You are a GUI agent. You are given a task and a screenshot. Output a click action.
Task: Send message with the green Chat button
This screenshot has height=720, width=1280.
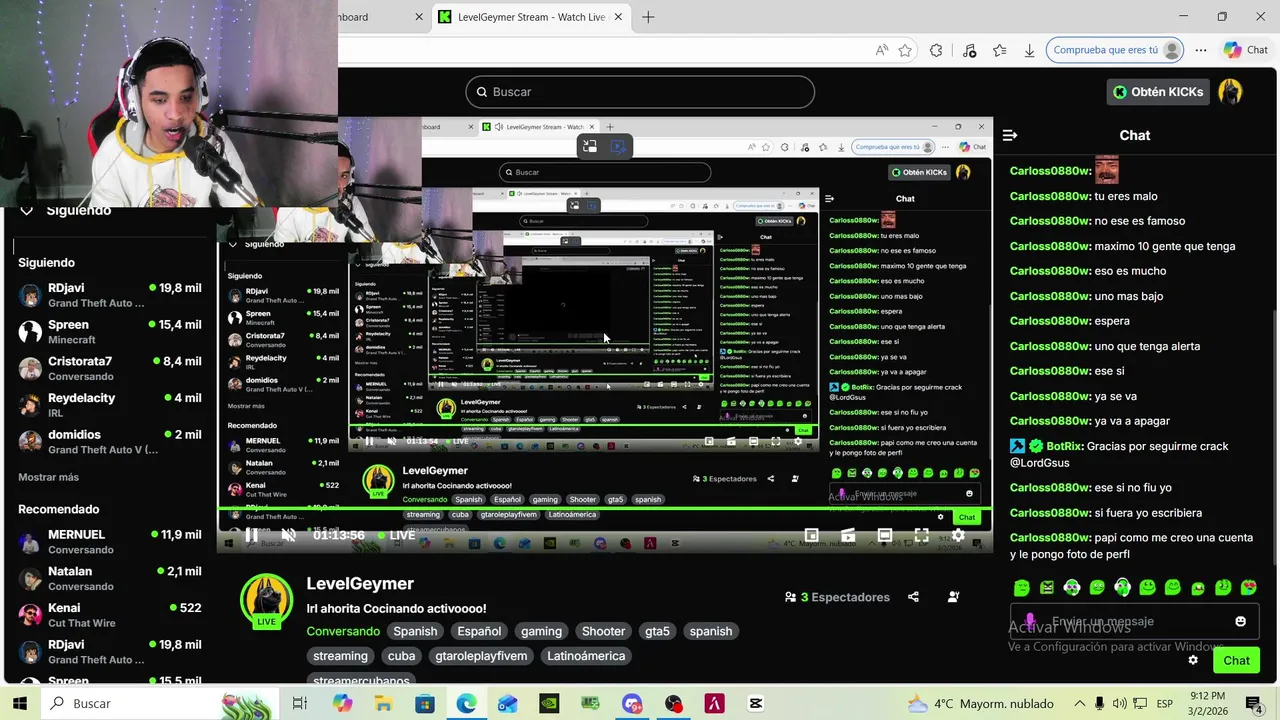[1236, 660]
